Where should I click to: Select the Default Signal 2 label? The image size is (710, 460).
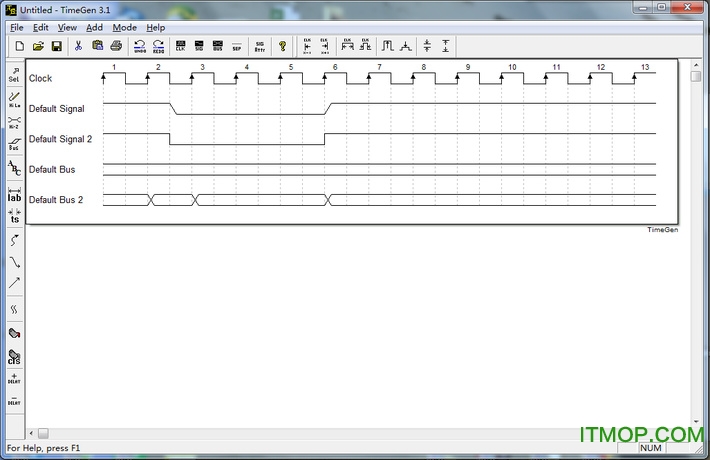pyautogui.click(x=60, y=139)
